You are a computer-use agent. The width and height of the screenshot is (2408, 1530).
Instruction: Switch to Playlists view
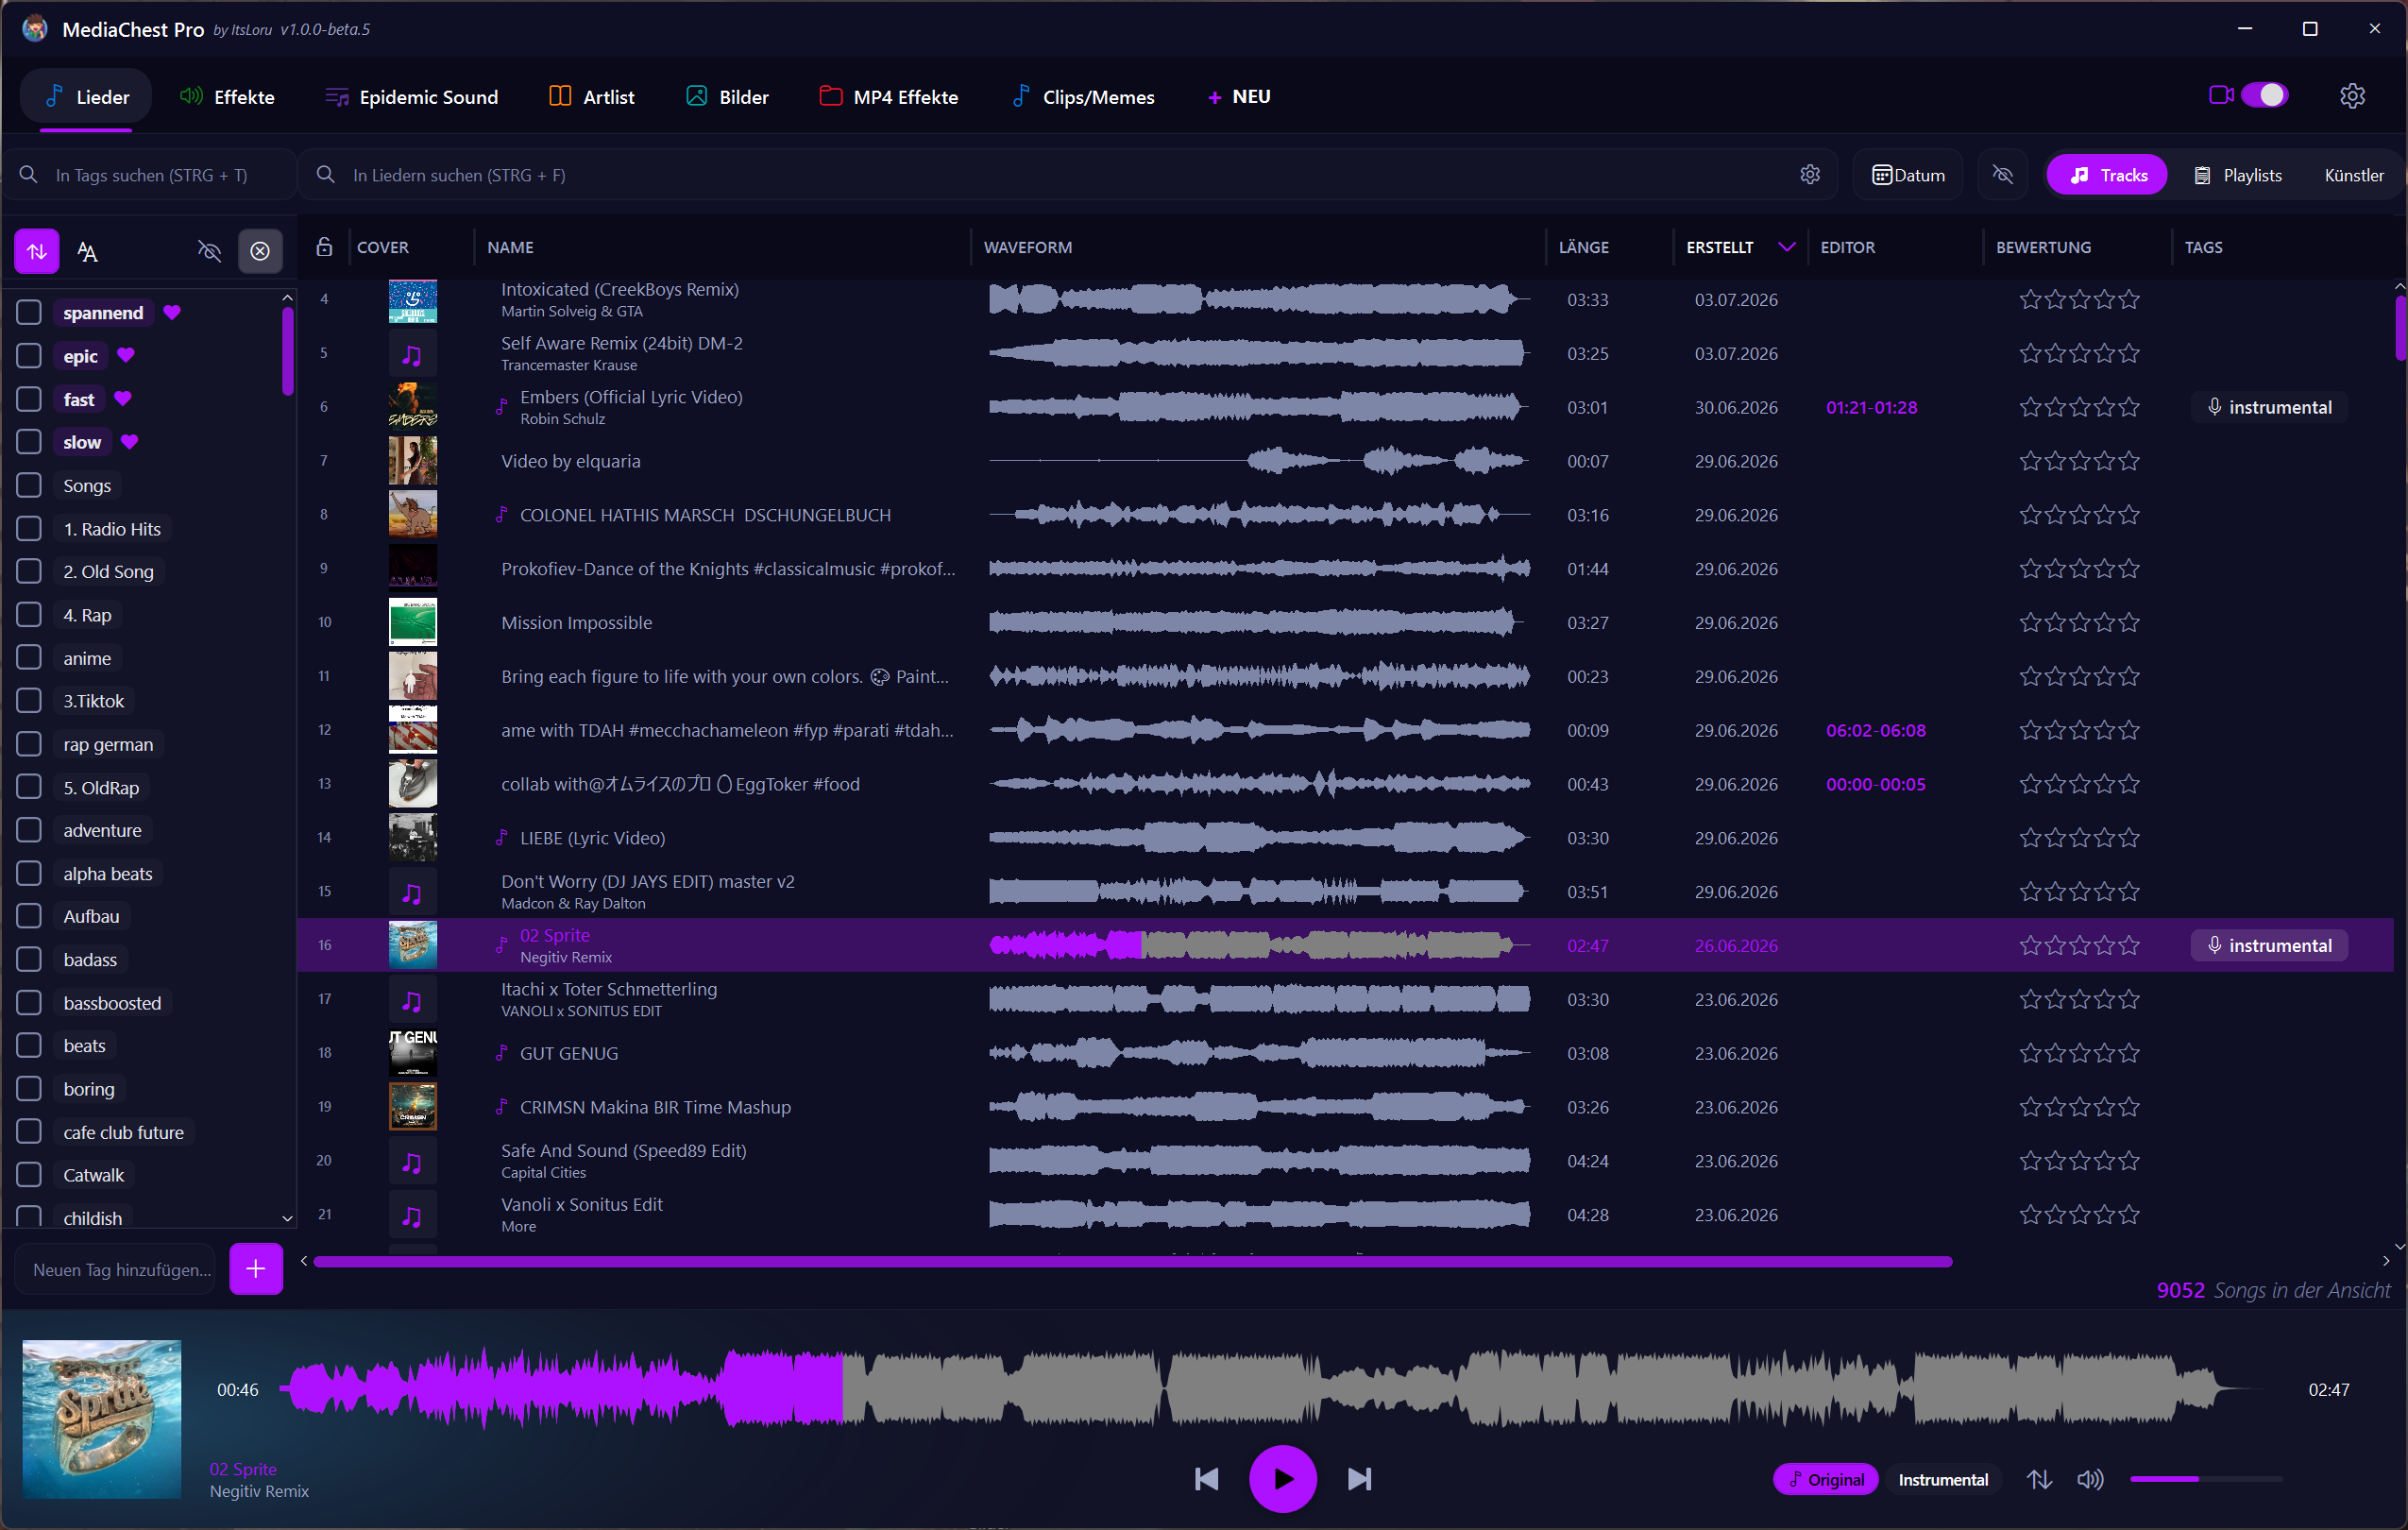2237,175
